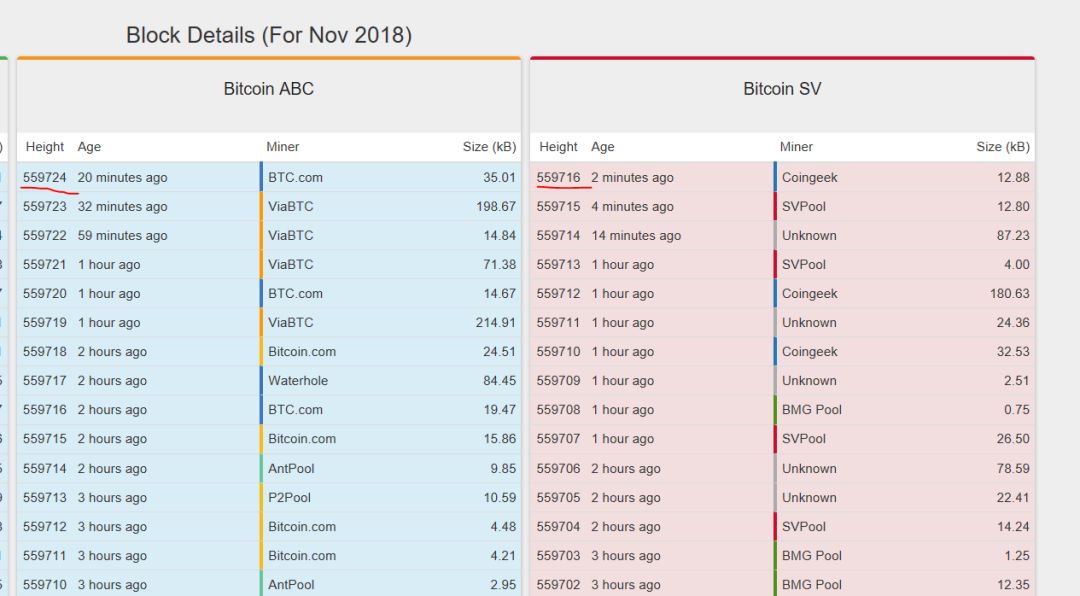The width and height of the screenshot is (1080, 596).
Task: Click size value 26.50
Action: 1013,439
